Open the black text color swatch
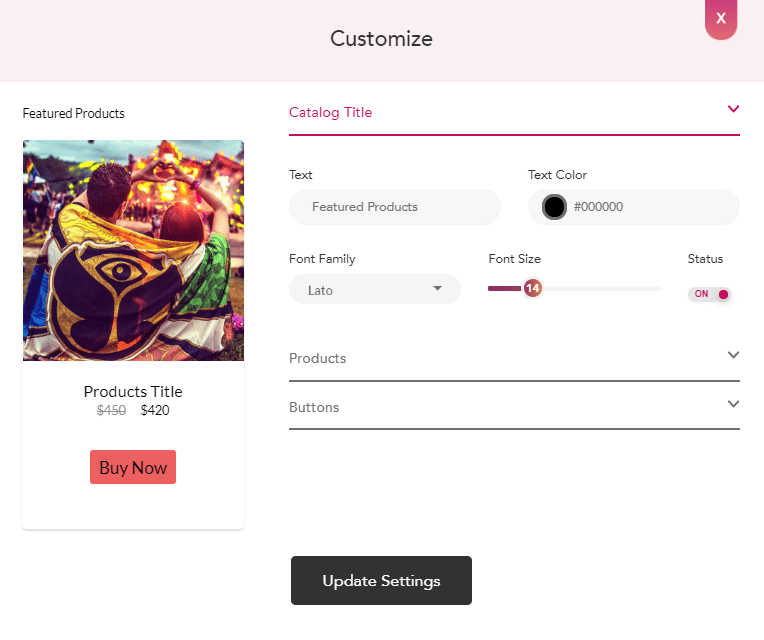Screen dimensions: 764x640 coord(554,207)
